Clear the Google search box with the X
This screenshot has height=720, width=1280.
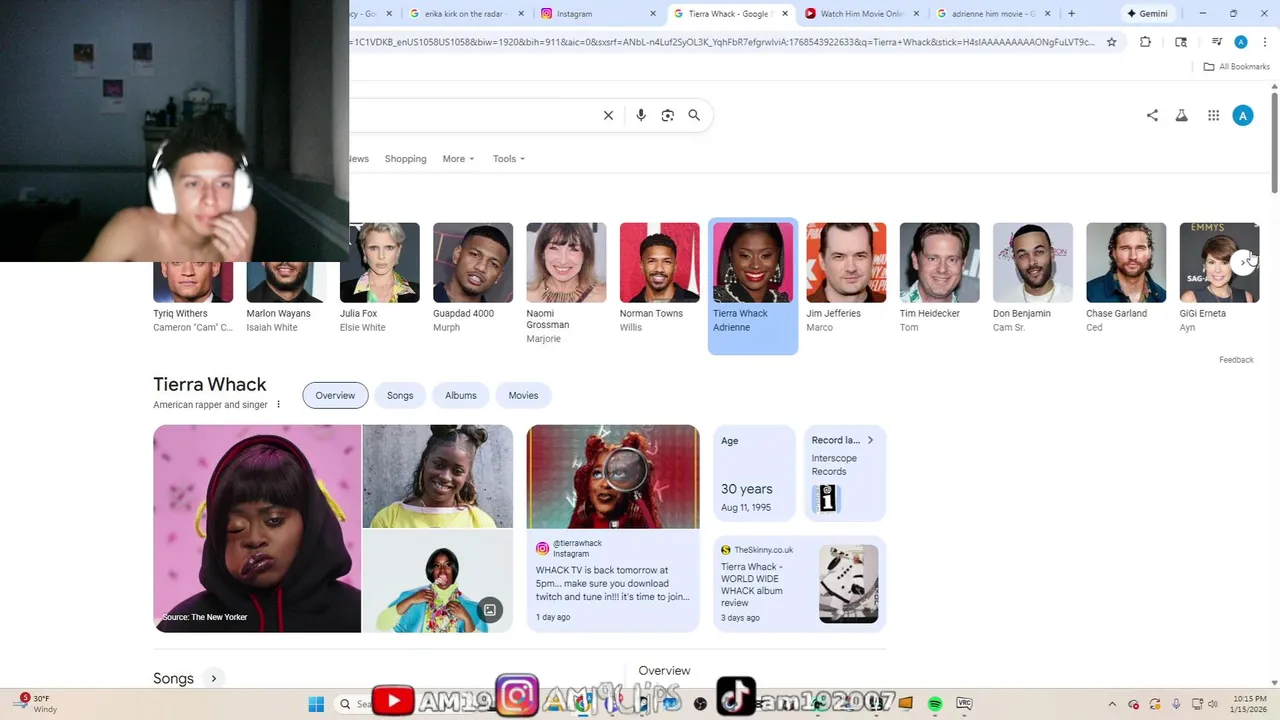pos(608,115)
